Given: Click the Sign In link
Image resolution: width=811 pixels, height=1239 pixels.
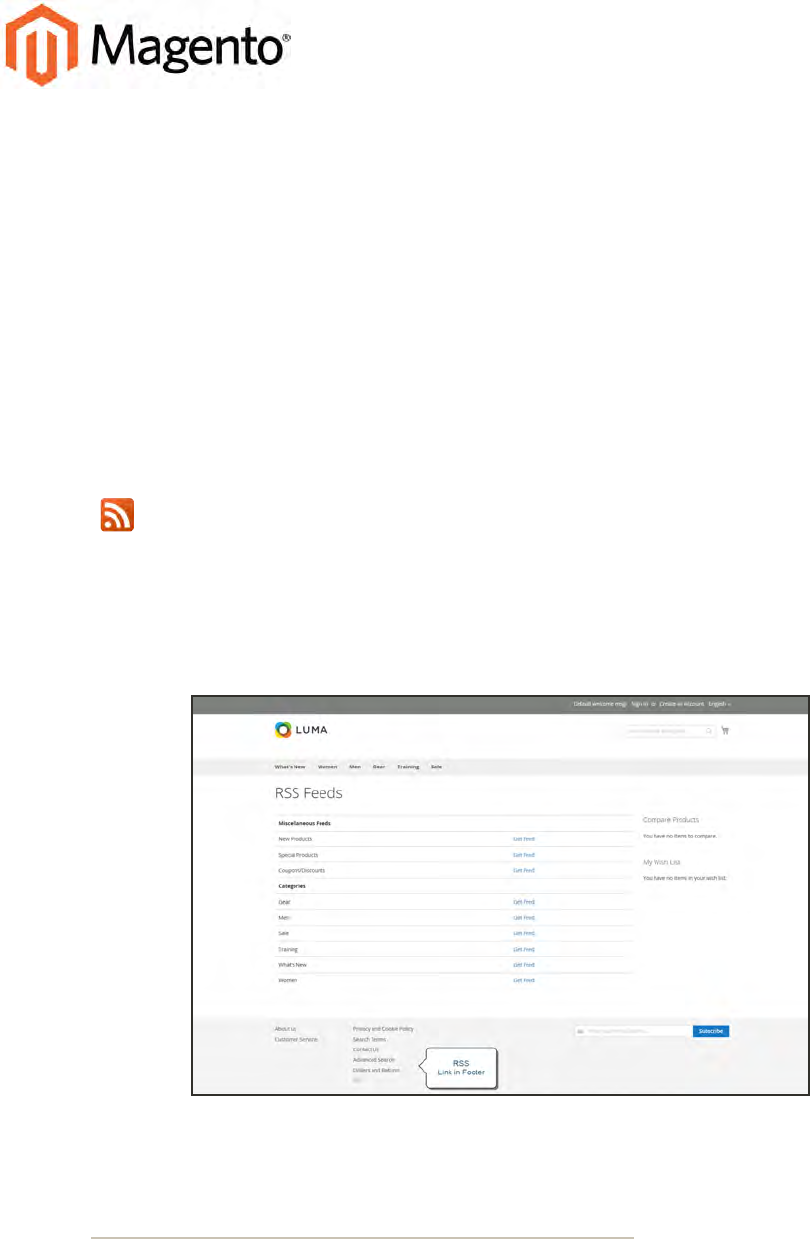Looking at the screenshot, I should coord(640,704).
